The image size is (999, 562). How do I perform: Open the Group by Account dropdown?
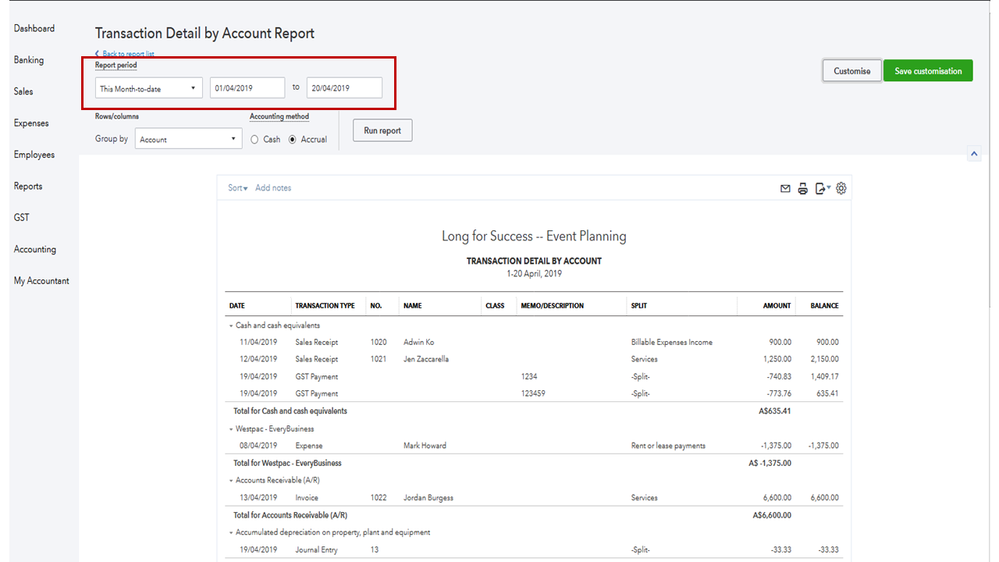pos(189,139)
